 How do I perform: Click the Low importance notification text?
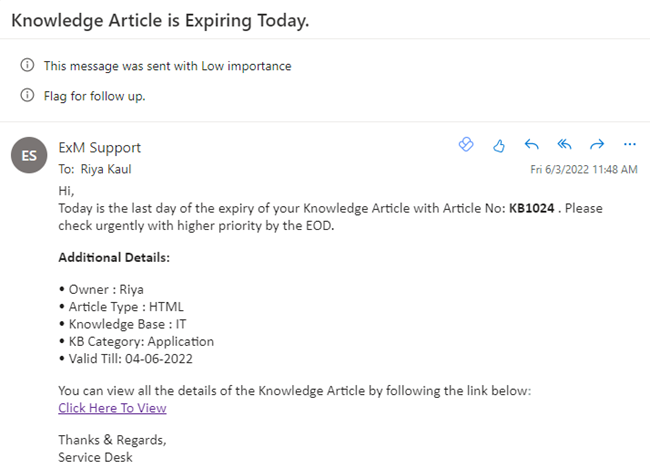(x=167, y=66)
